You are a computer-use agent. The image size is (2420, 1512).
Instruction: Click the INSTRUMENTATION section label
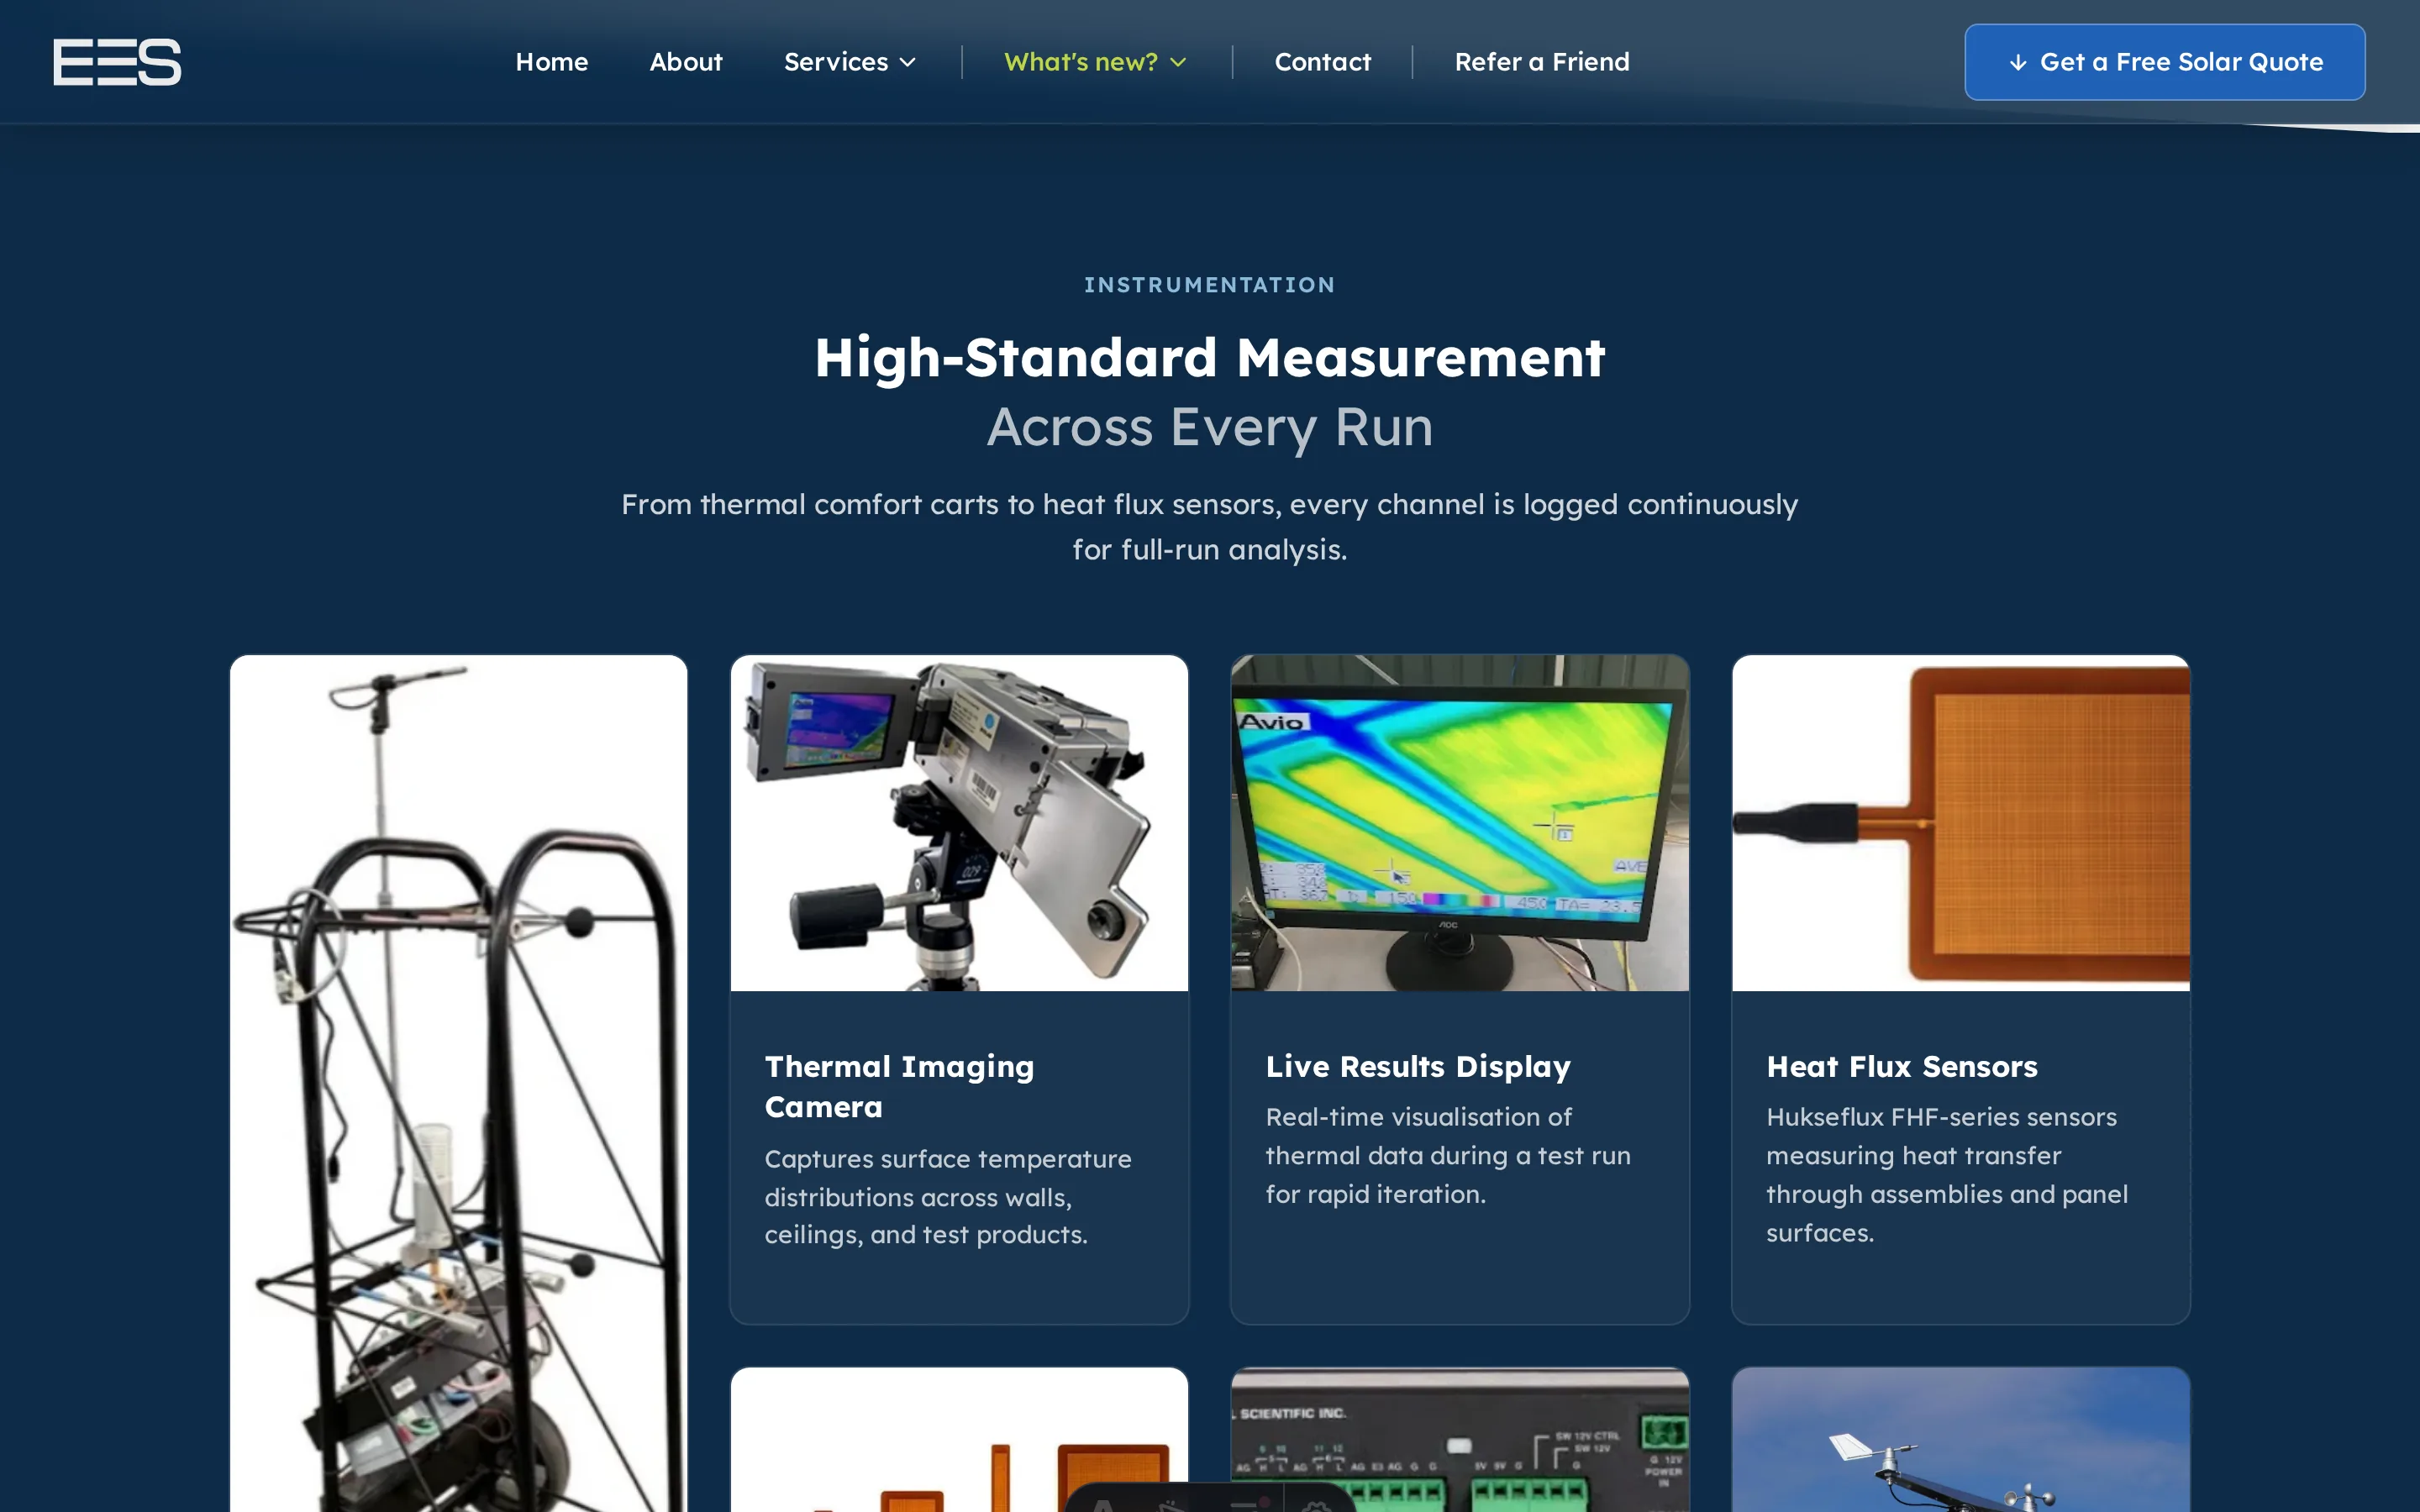point(1210,285)
